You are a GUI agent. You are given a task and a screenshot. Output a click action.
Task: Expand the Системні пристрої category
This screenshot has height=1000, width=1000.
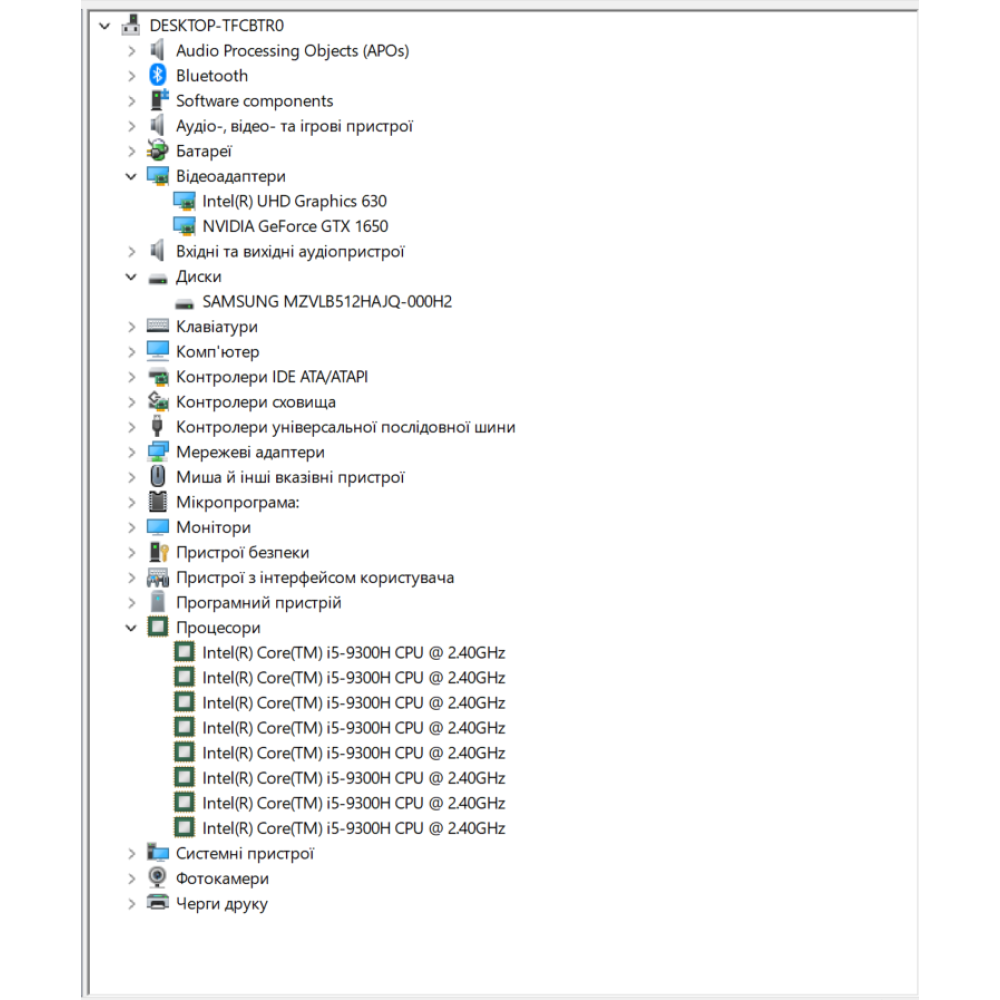tap(131, 853)
